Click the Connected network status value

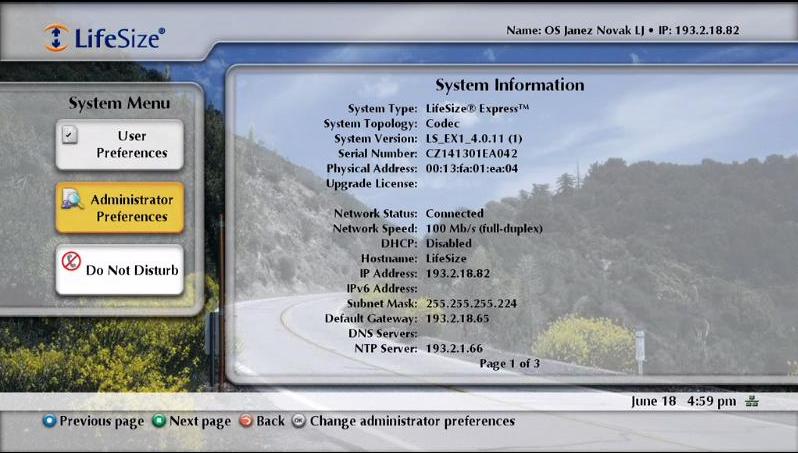[454, 213]
